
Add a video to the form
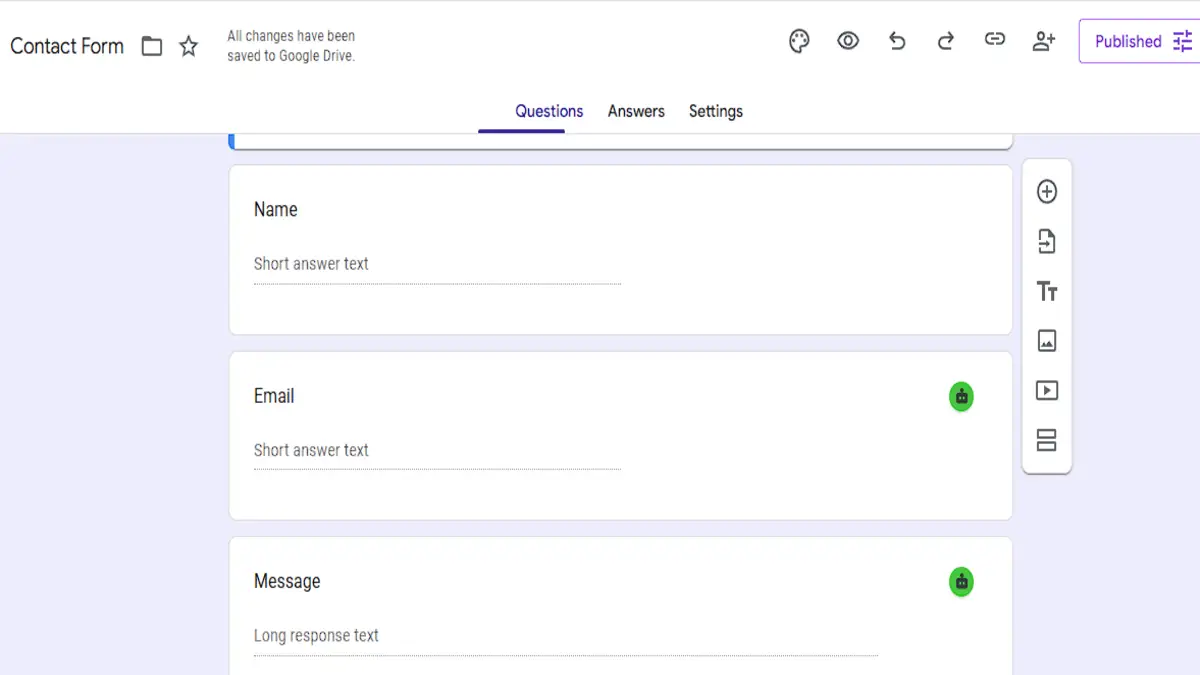point(1047,391)
